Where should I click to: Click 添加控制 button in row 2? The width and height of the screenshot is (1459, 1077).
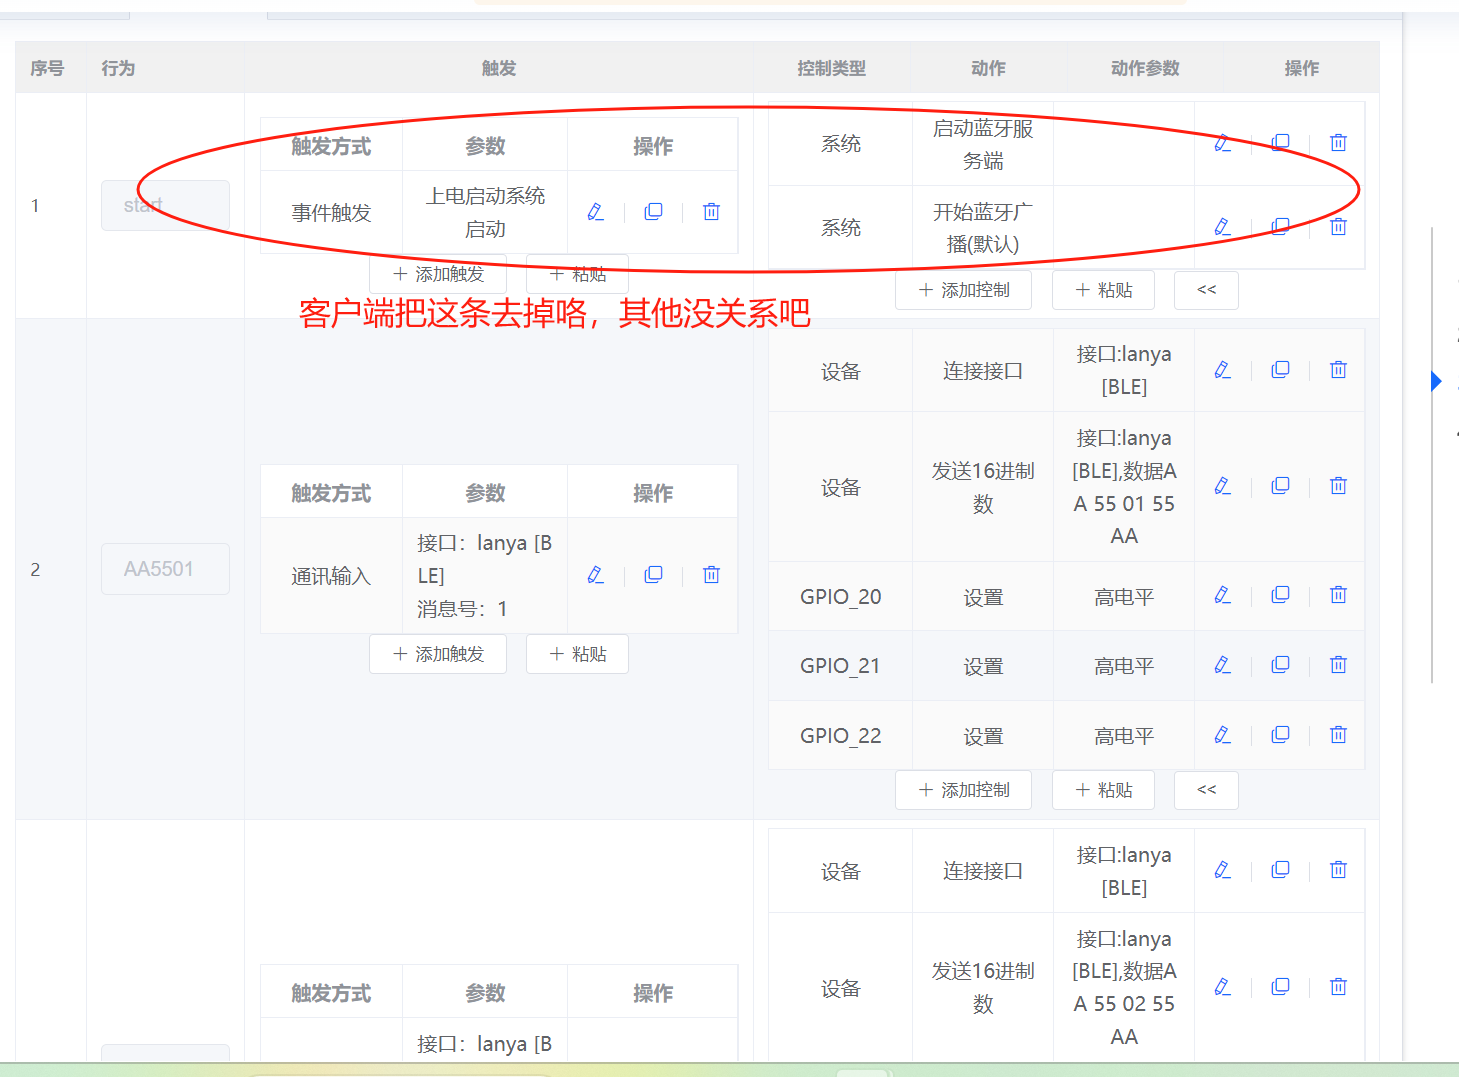pyautogui.click(x=962, y=789)
